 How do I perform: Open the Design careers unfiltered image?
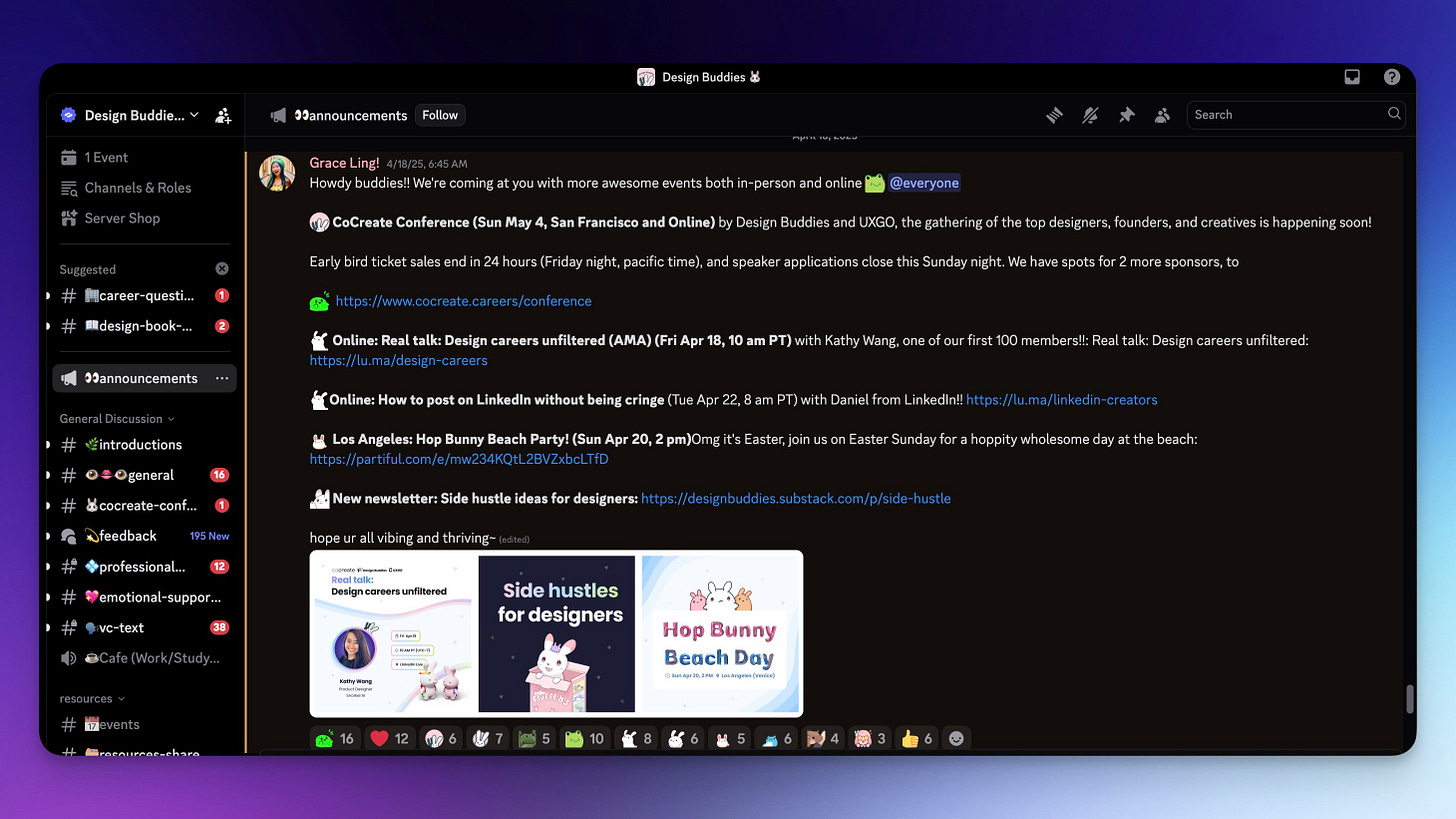[x=392, y=634]
